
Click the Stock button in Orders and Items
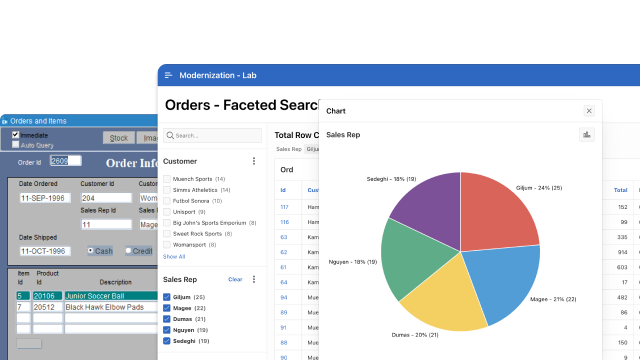pos(119,138)
